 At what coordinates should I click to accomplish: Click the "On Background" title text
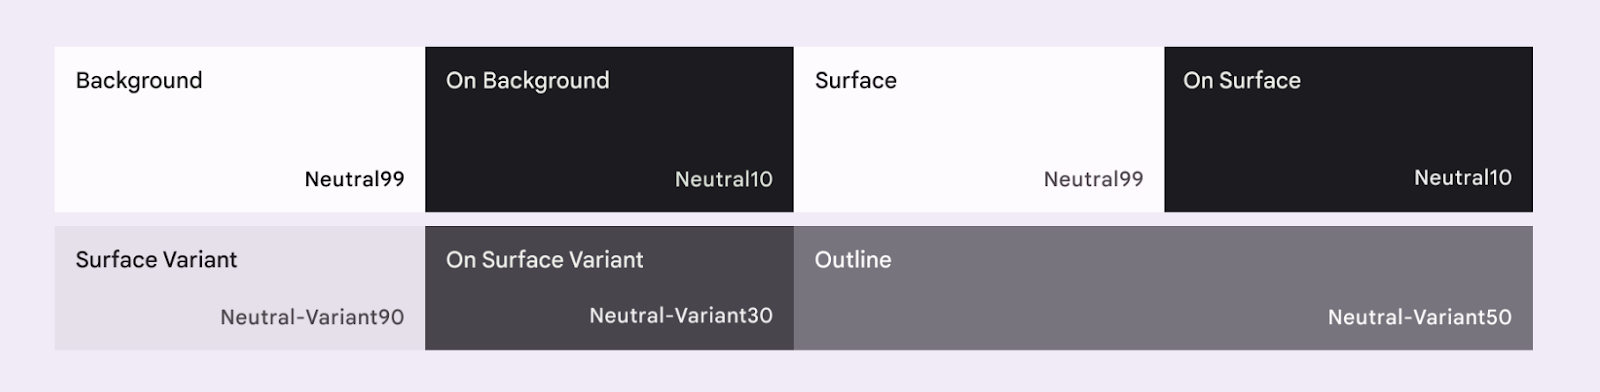pos(527,81)
